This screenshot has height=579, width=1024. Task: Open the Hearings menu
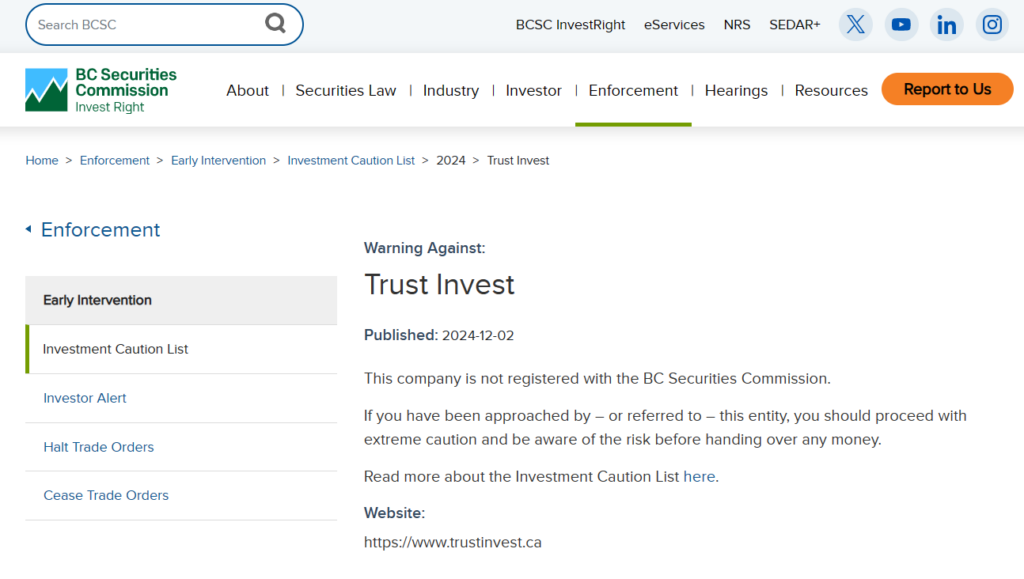[736, 90]
